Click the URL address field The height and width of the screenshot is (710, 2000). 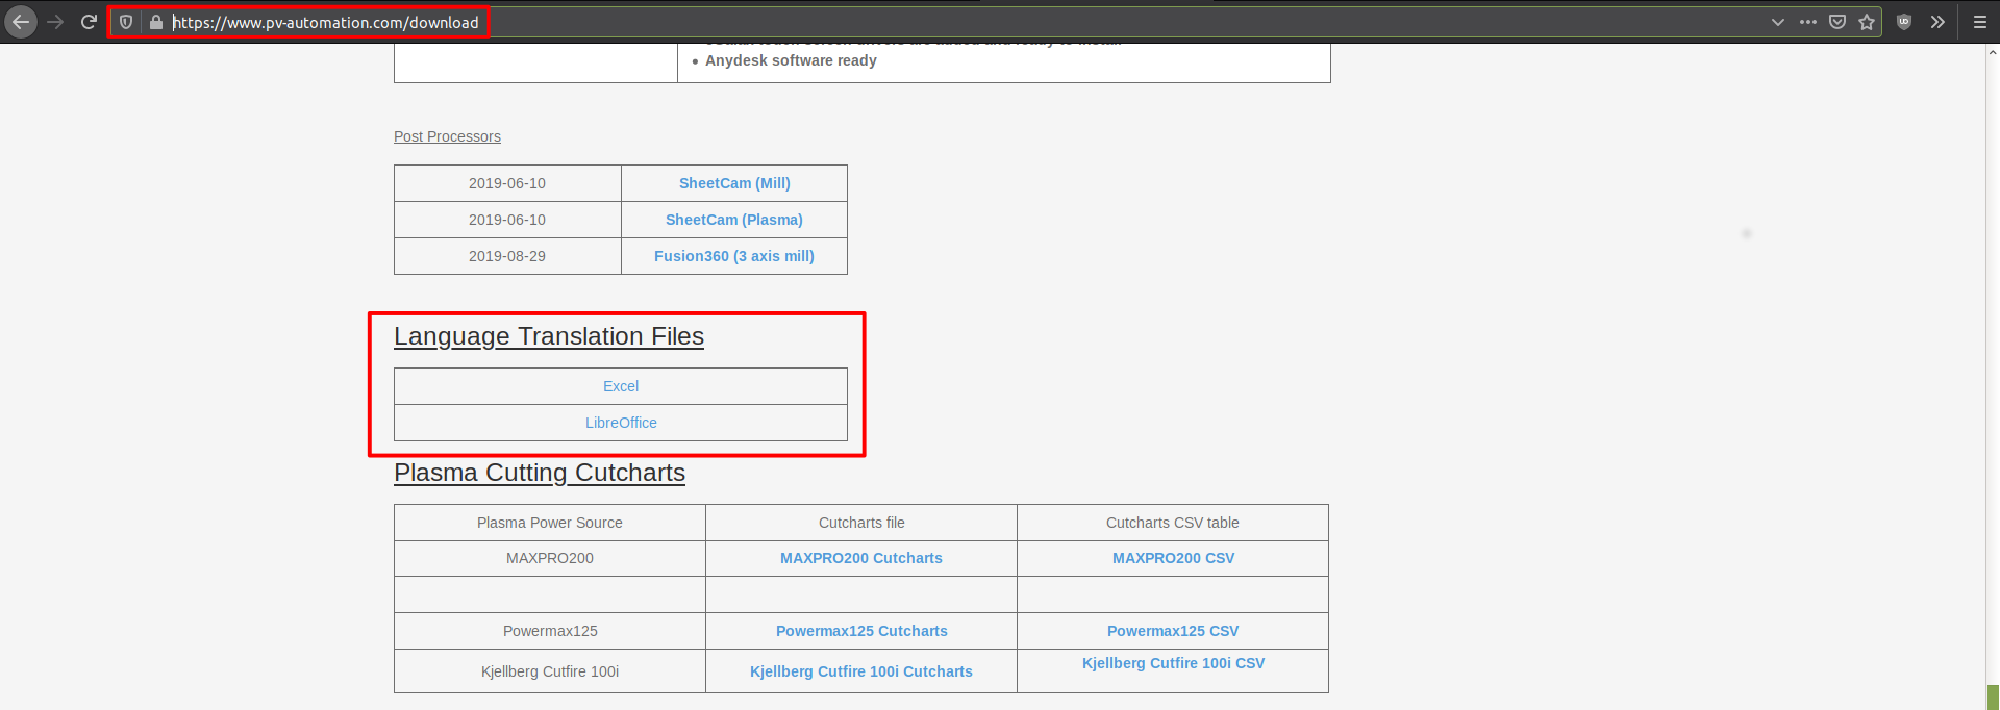point(900,22)
